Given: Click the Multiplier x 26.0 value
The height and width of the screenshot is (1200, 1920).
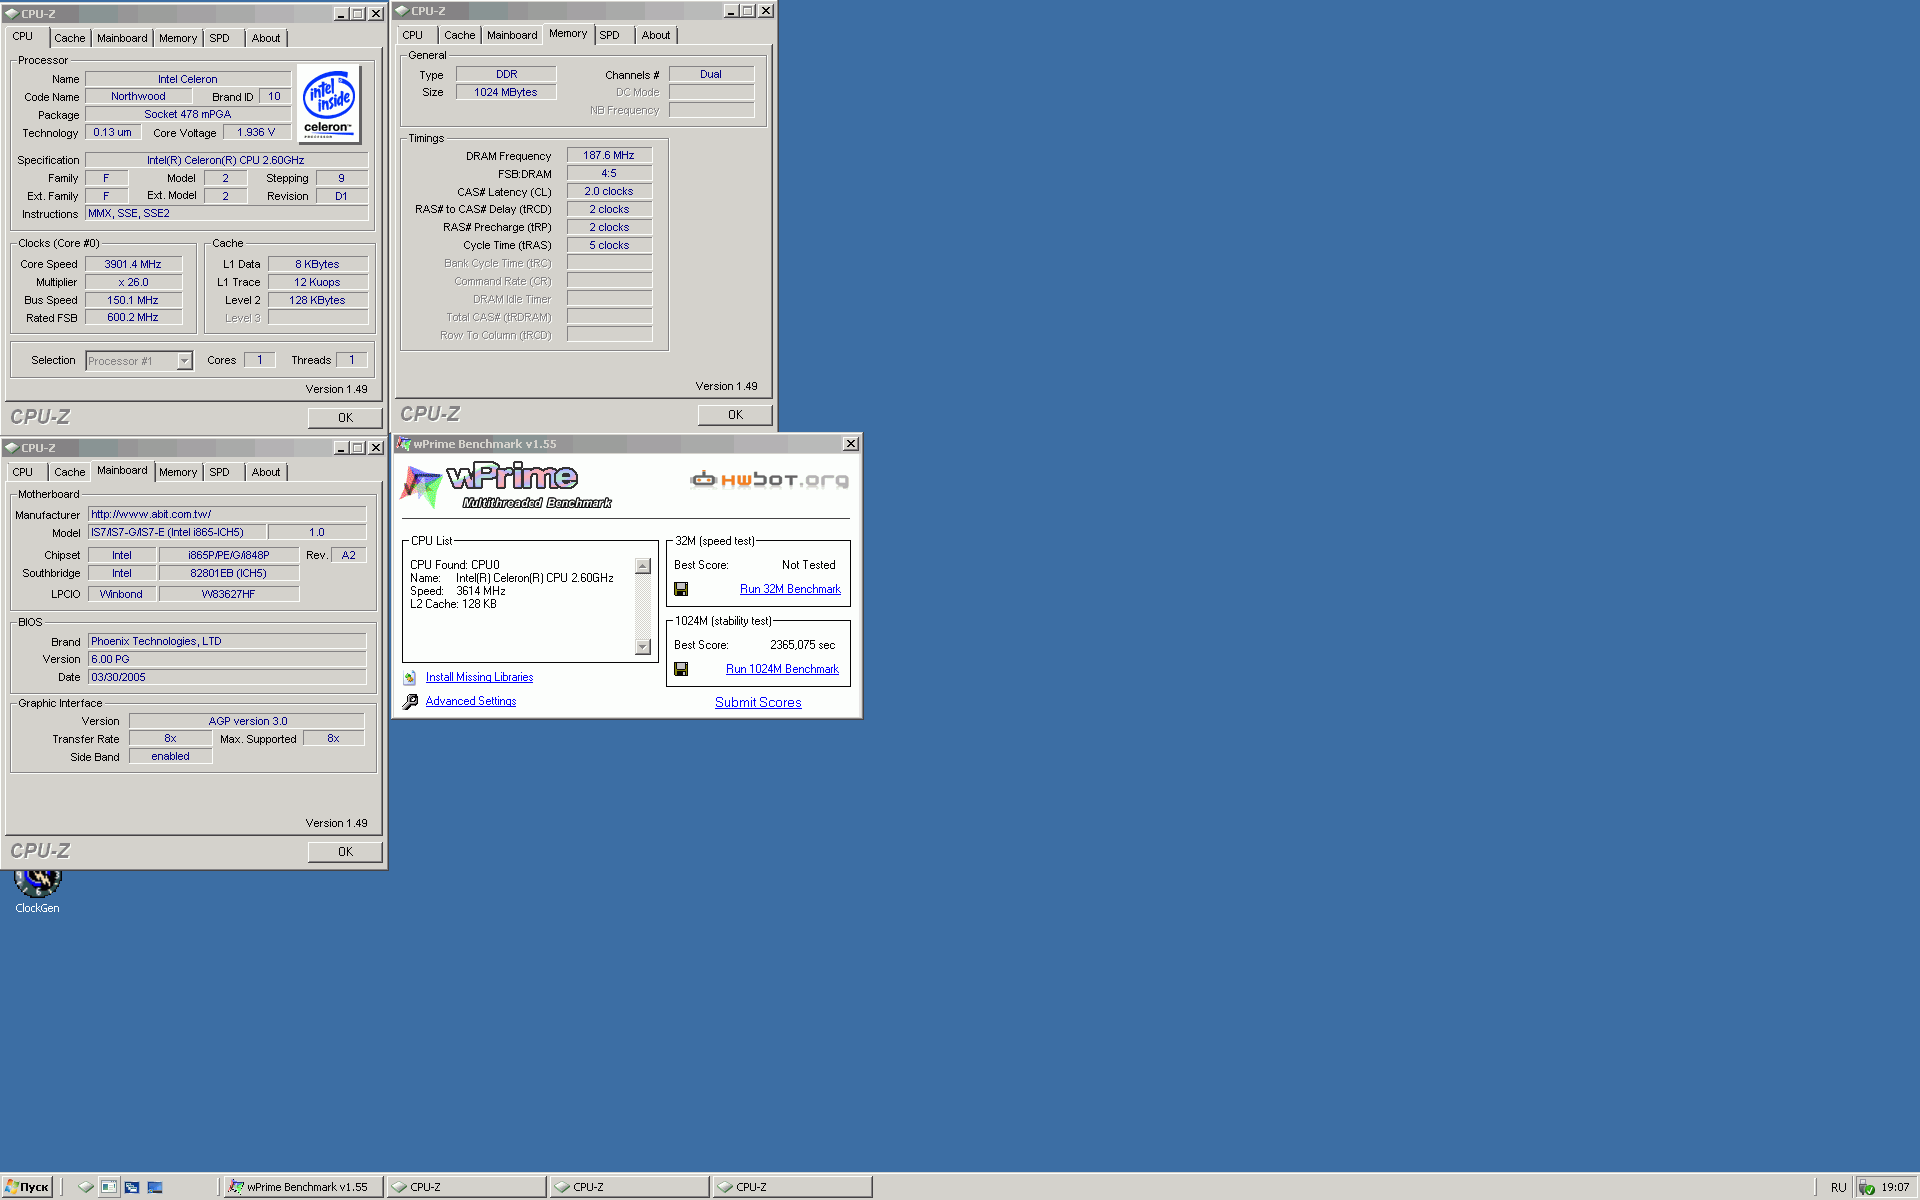Looking at the screenshot, I should tap(133, 282).
